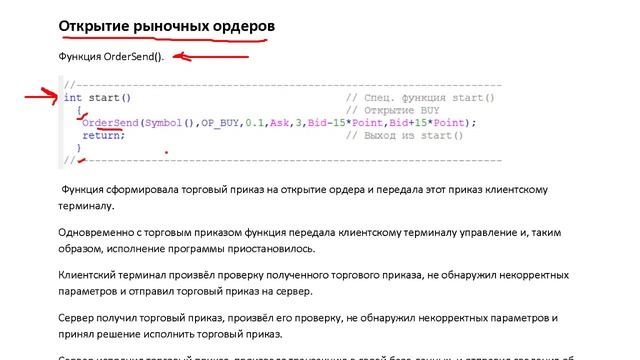Click 'OrderSend' in the code block

coord(111,123)
